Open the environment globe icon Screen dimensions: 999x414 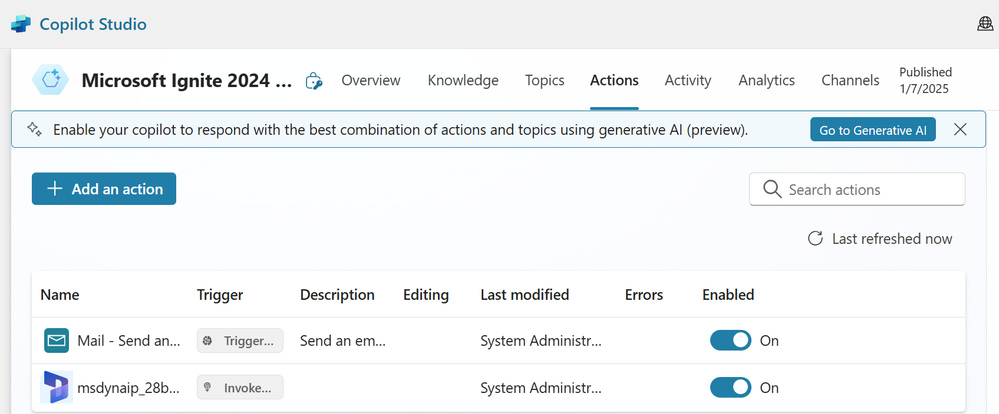984,24
